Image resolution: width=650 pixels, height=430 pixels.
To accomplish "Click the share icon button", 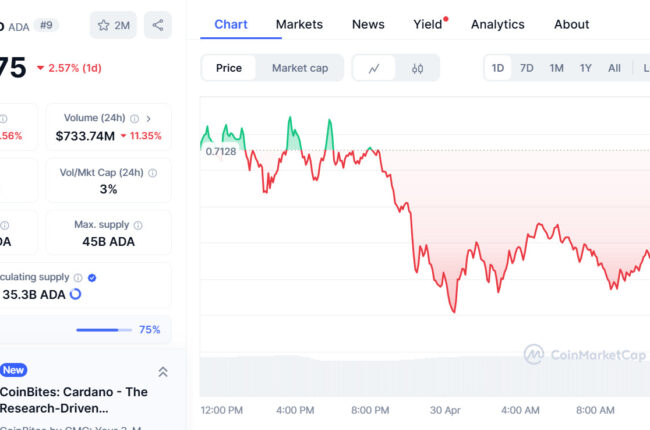I will [x=158, y=25].
